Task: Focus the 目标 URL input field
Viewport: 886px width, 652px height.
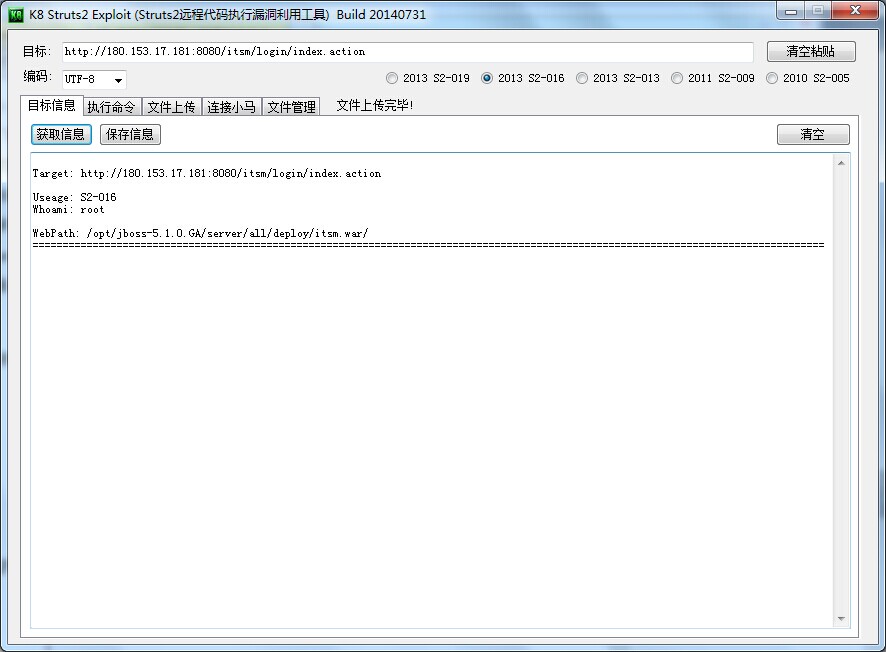Action: click(x=407, y=52)
